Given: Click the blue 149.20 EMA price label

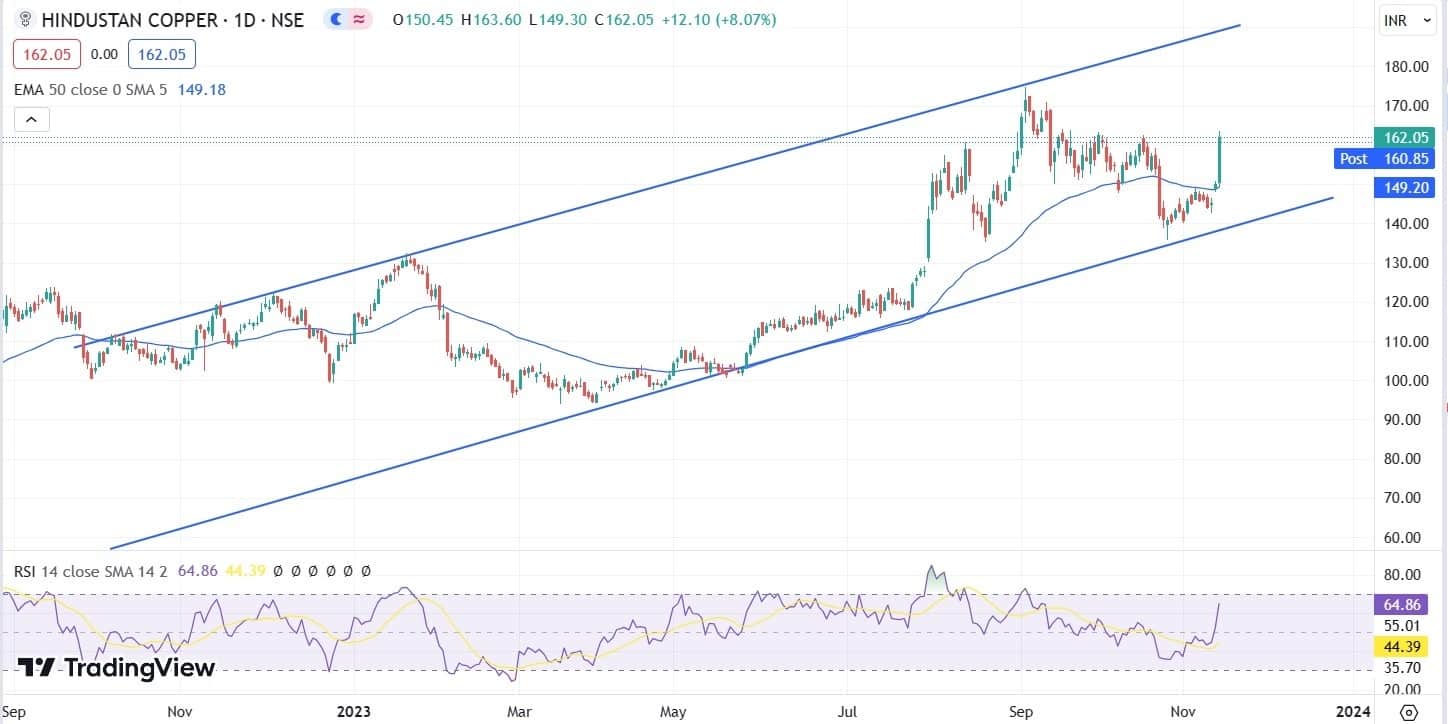Looking at the screenshot, I should (1405, 187).
